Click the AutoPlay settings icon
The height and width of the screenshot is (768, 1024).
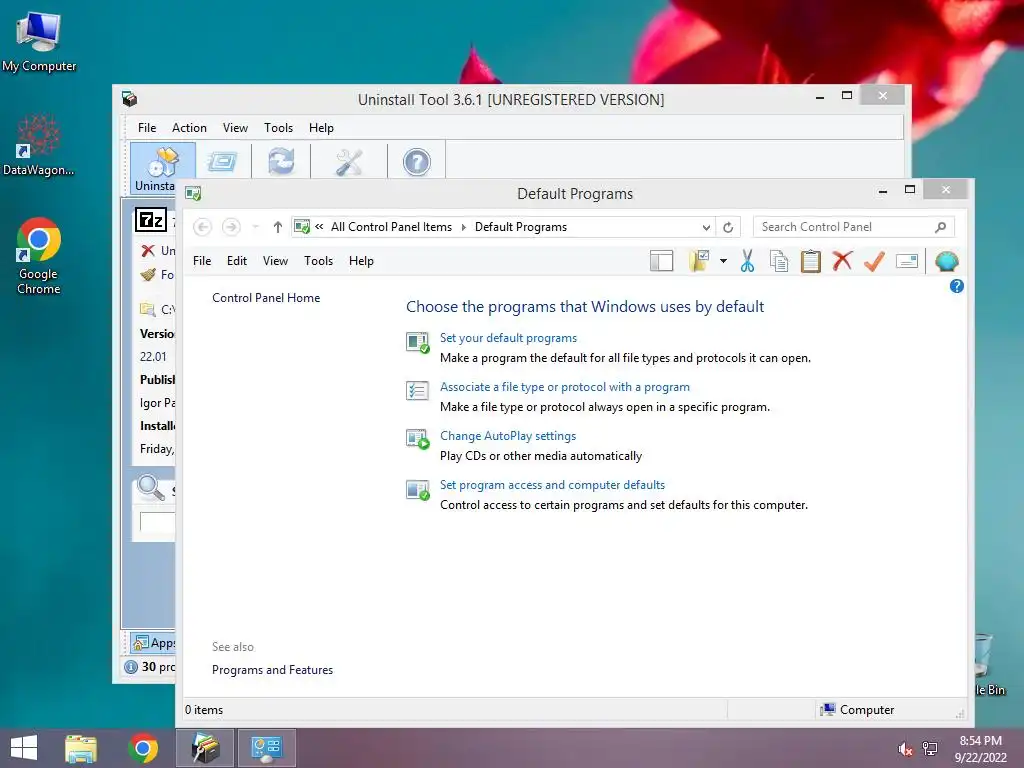(417, 438)
